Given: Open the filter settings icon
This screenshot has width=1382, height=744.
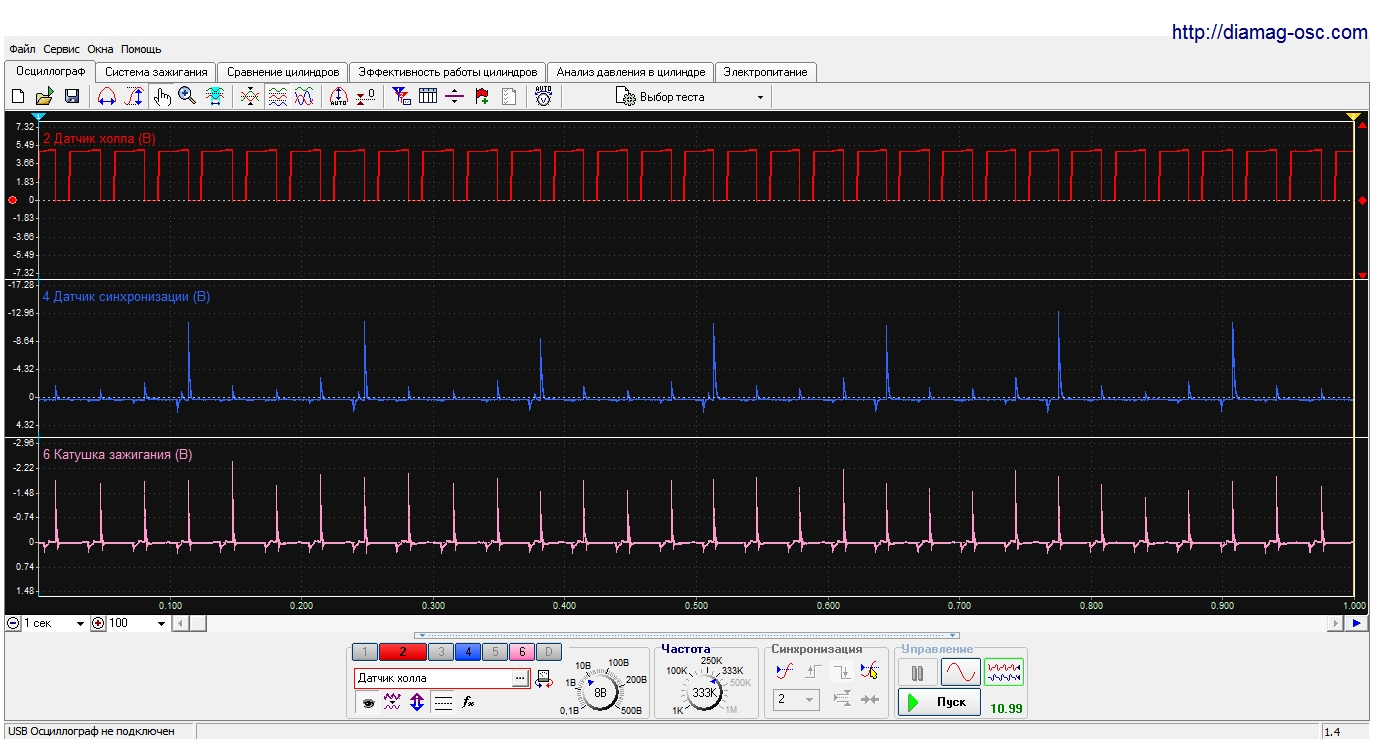Looking at the screenshot, I should 401,97.
